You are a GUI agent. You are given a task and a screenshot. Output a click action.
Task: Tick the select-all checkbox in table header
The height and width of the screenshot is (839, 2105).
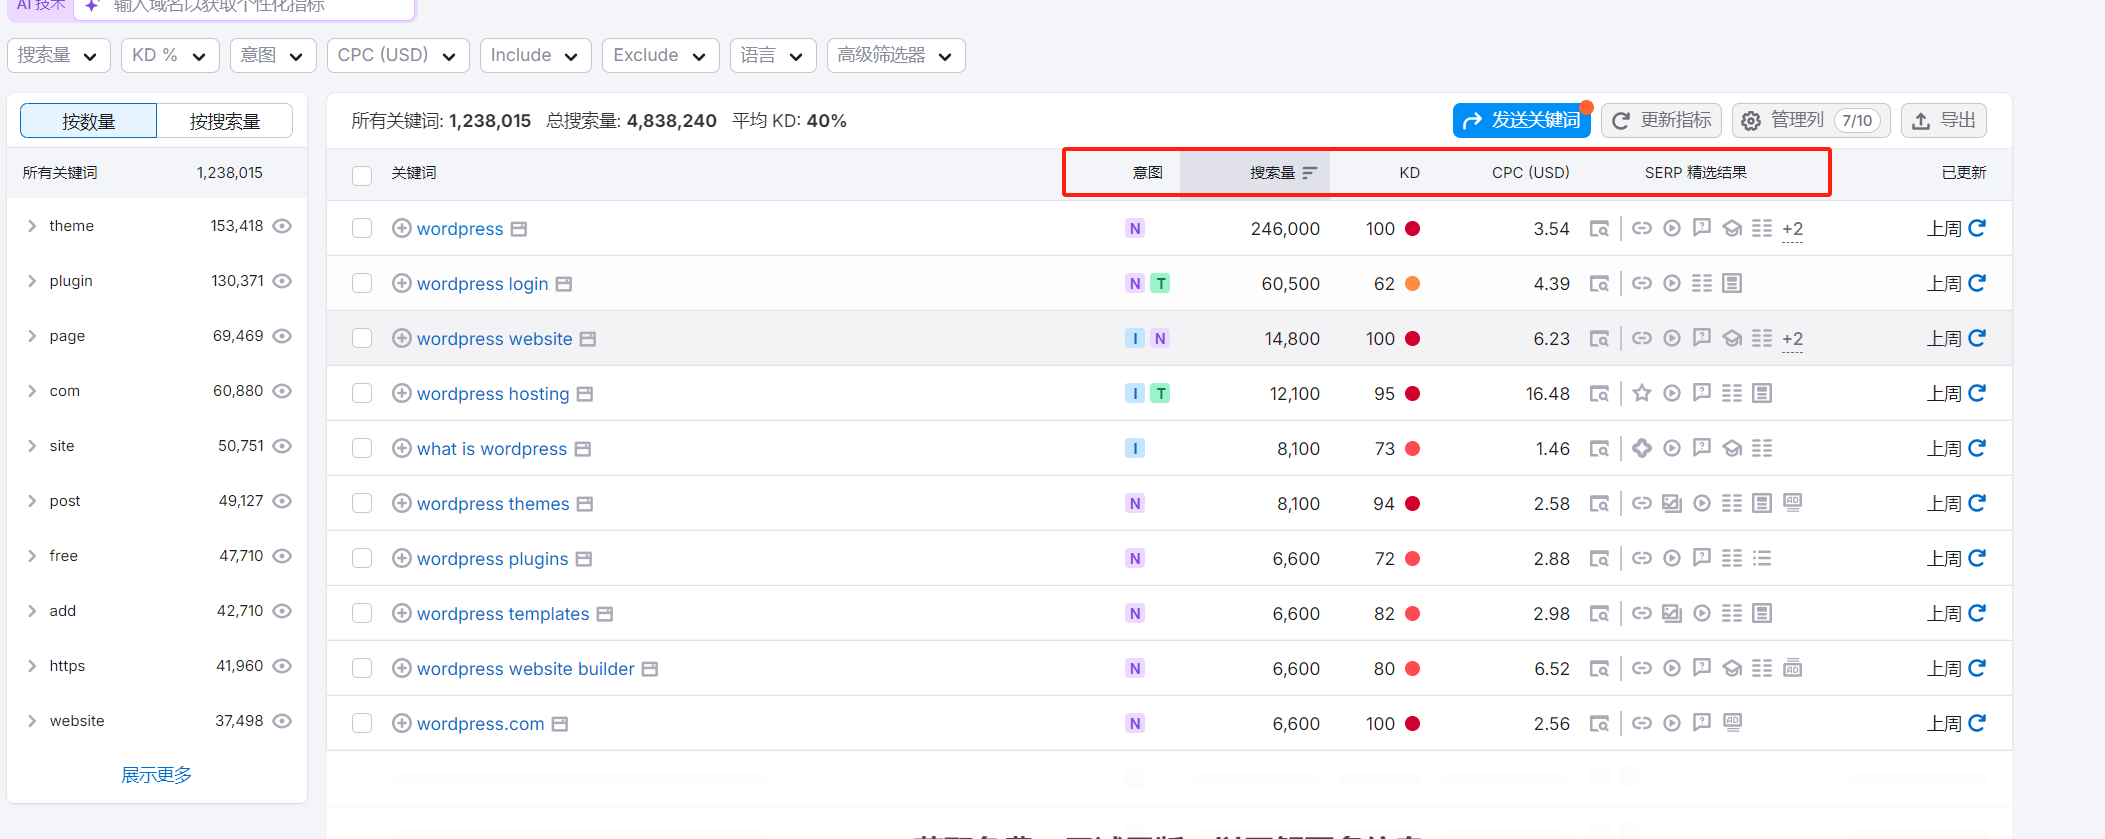point(362,175)
